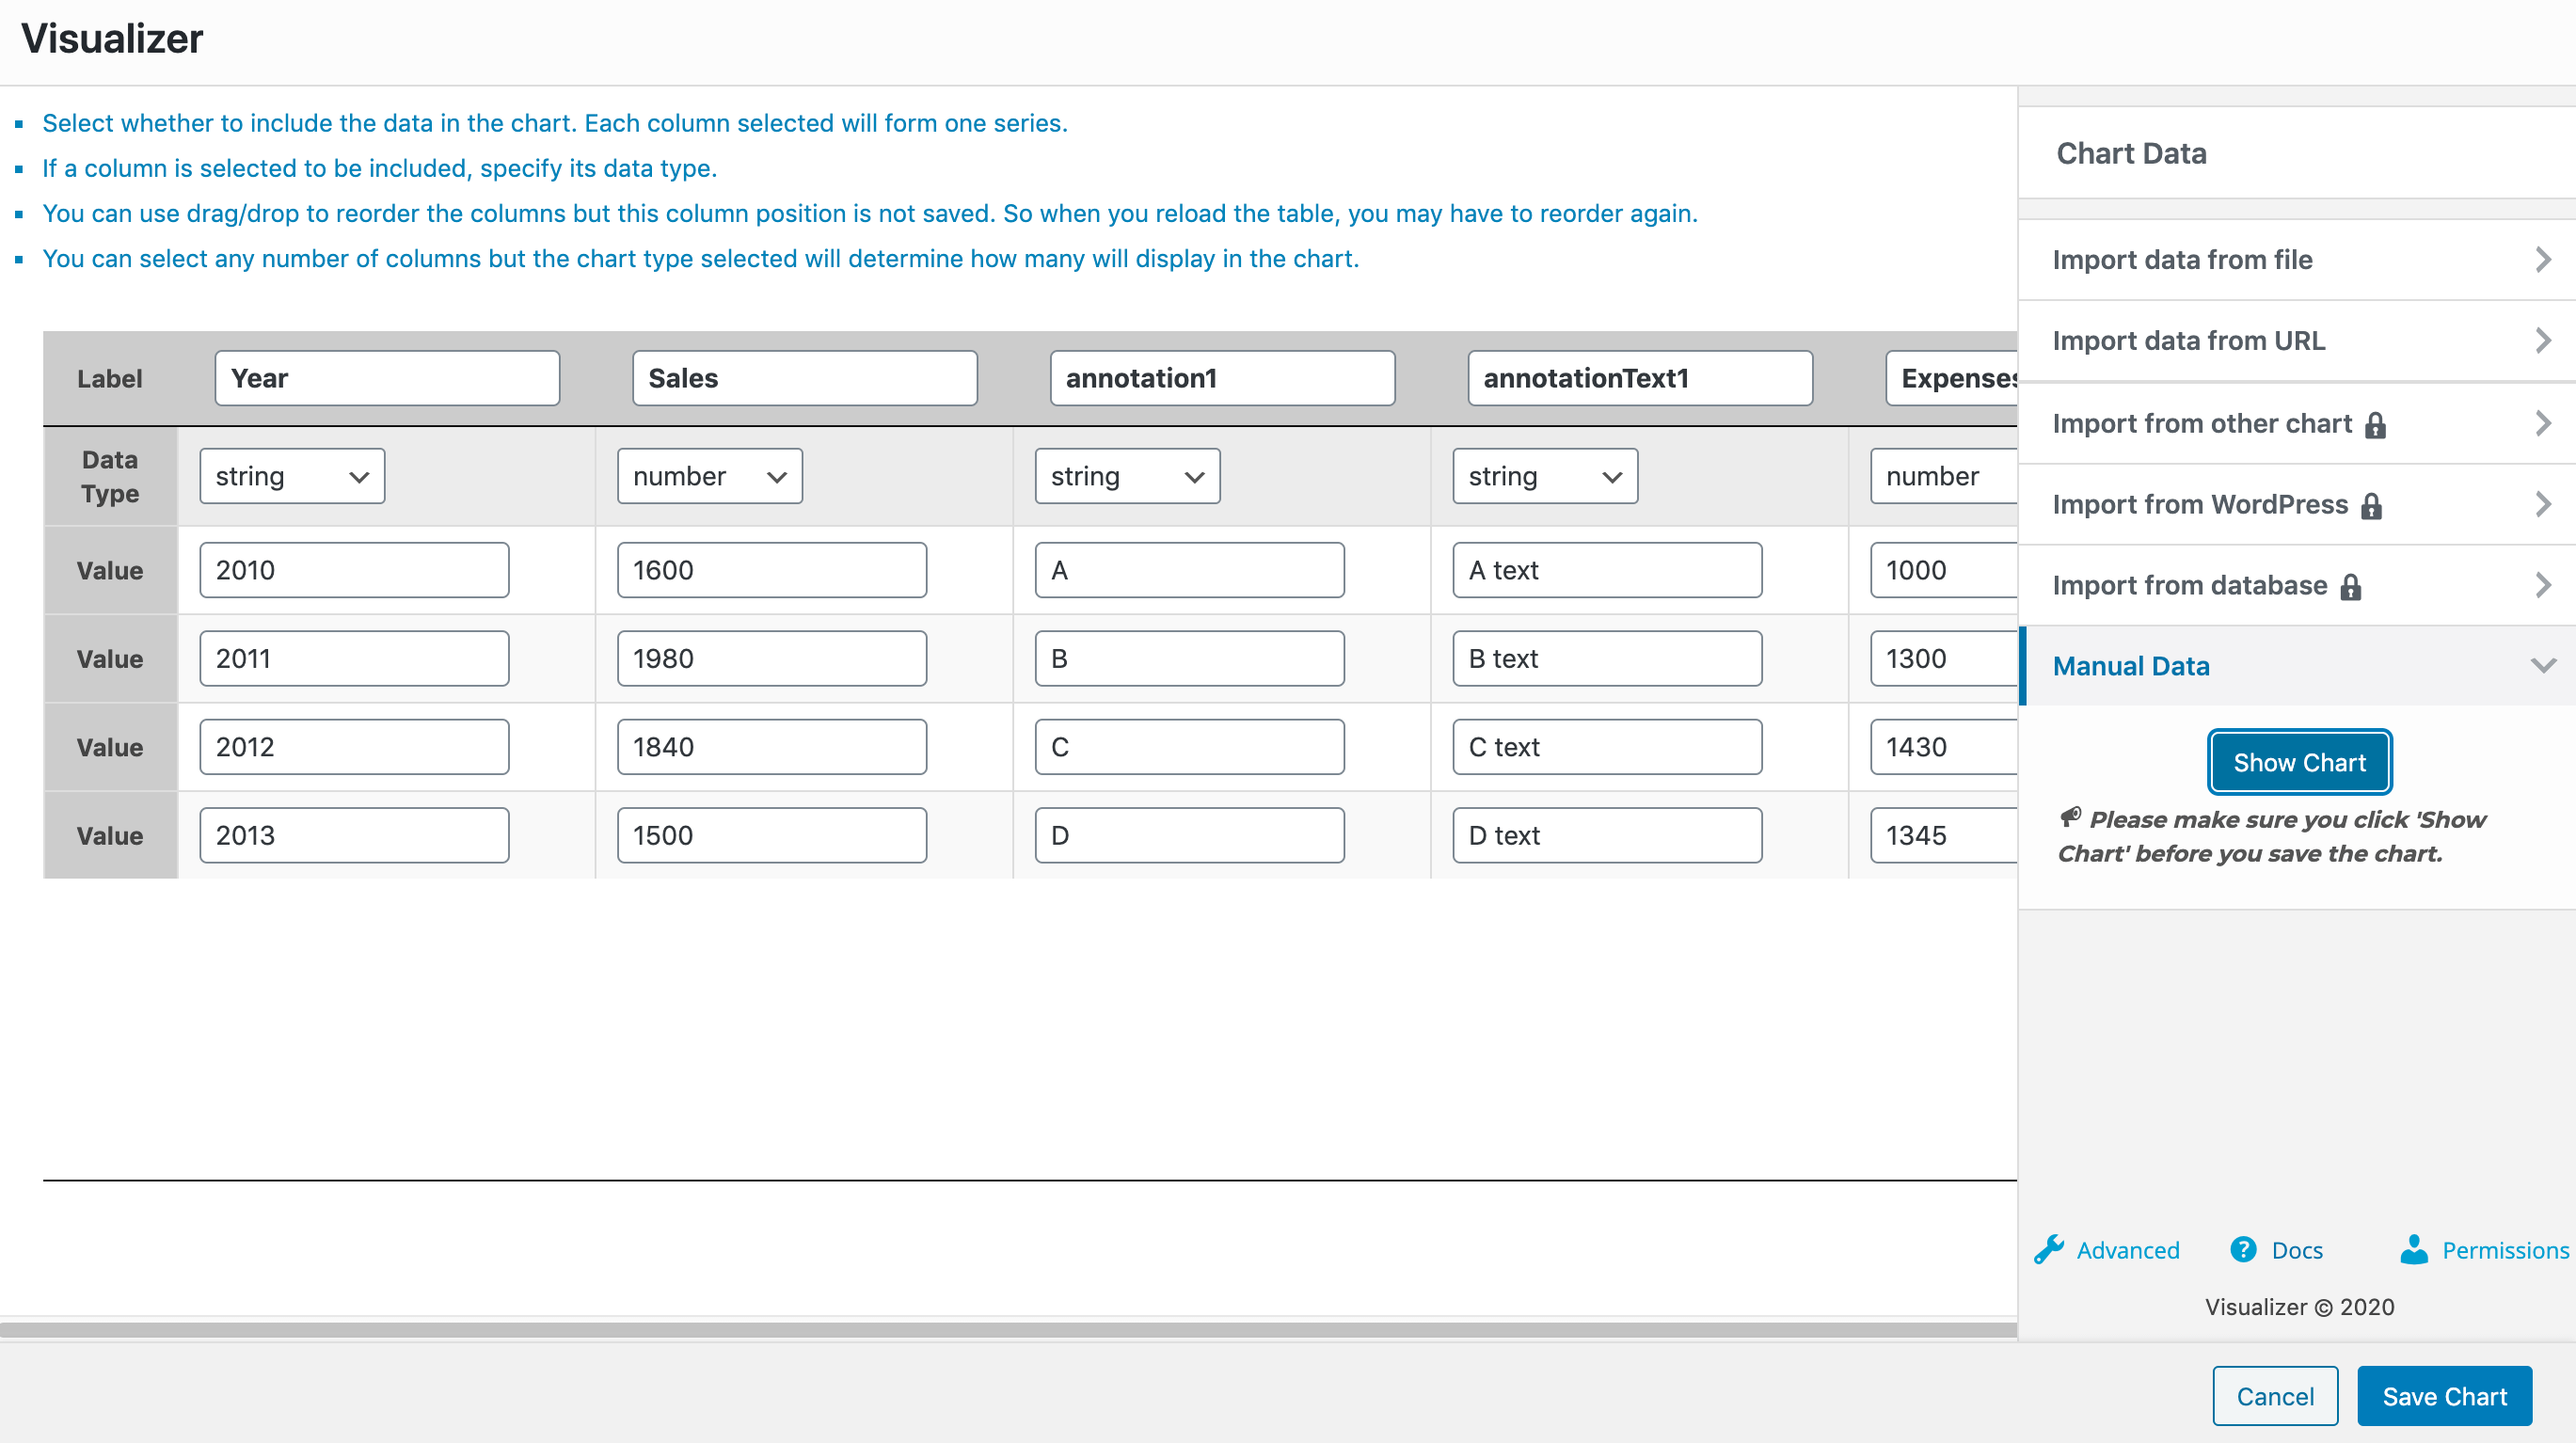Click the 2012 year value field
The image size is (2576, 1443).
[x=354, y=747]
